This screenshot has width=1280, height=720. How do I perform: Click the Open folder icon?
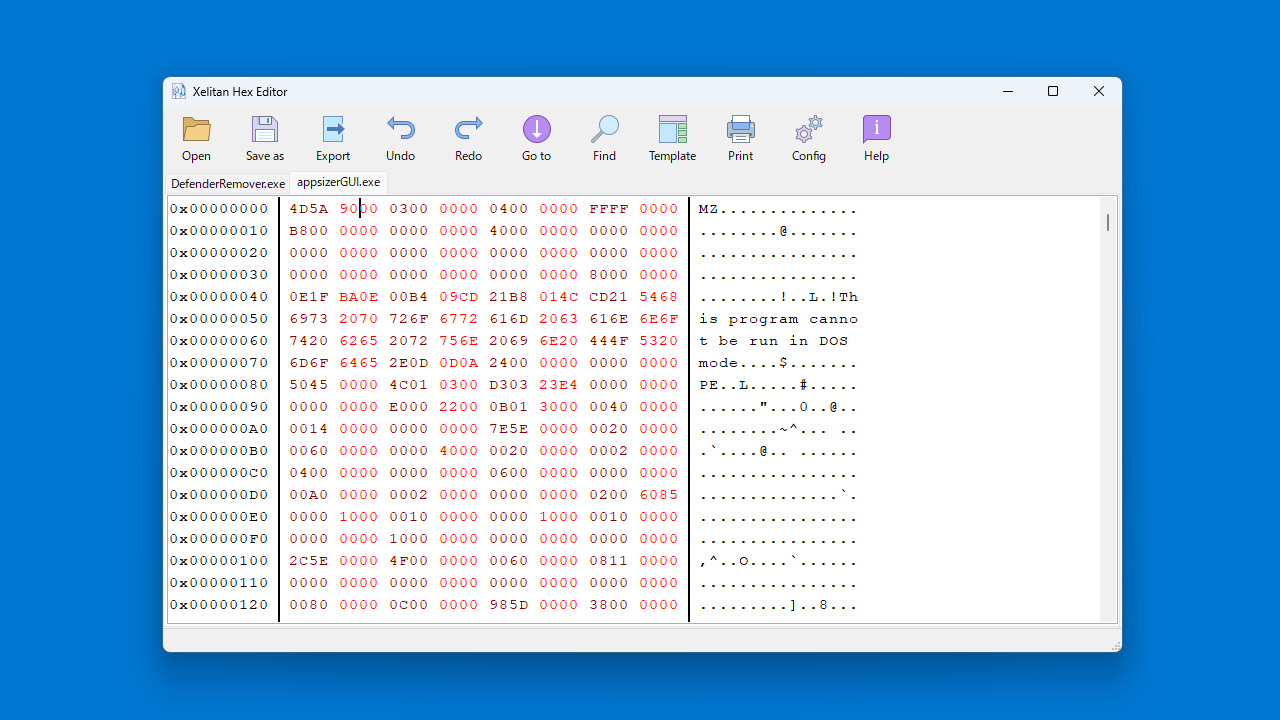coord(197,130)
